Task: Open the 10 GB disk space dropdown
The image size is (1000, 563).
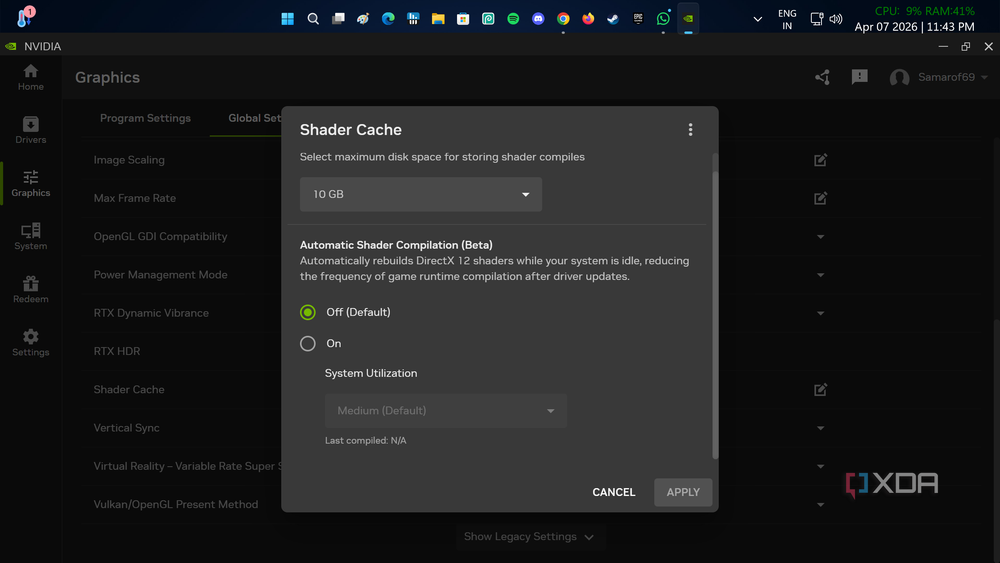Action: (x=421, y=194)
